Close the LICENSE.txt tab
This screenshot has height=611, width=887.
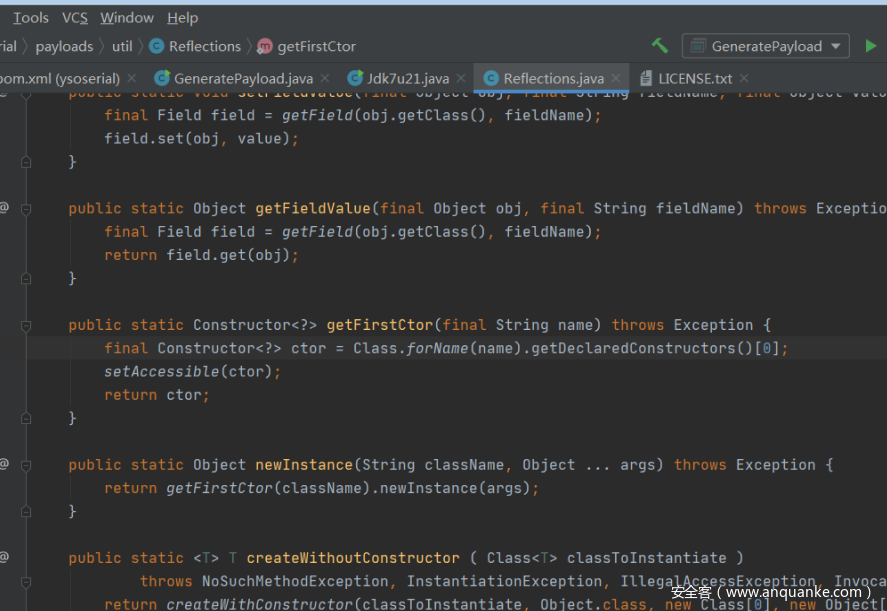coord(744,78)
